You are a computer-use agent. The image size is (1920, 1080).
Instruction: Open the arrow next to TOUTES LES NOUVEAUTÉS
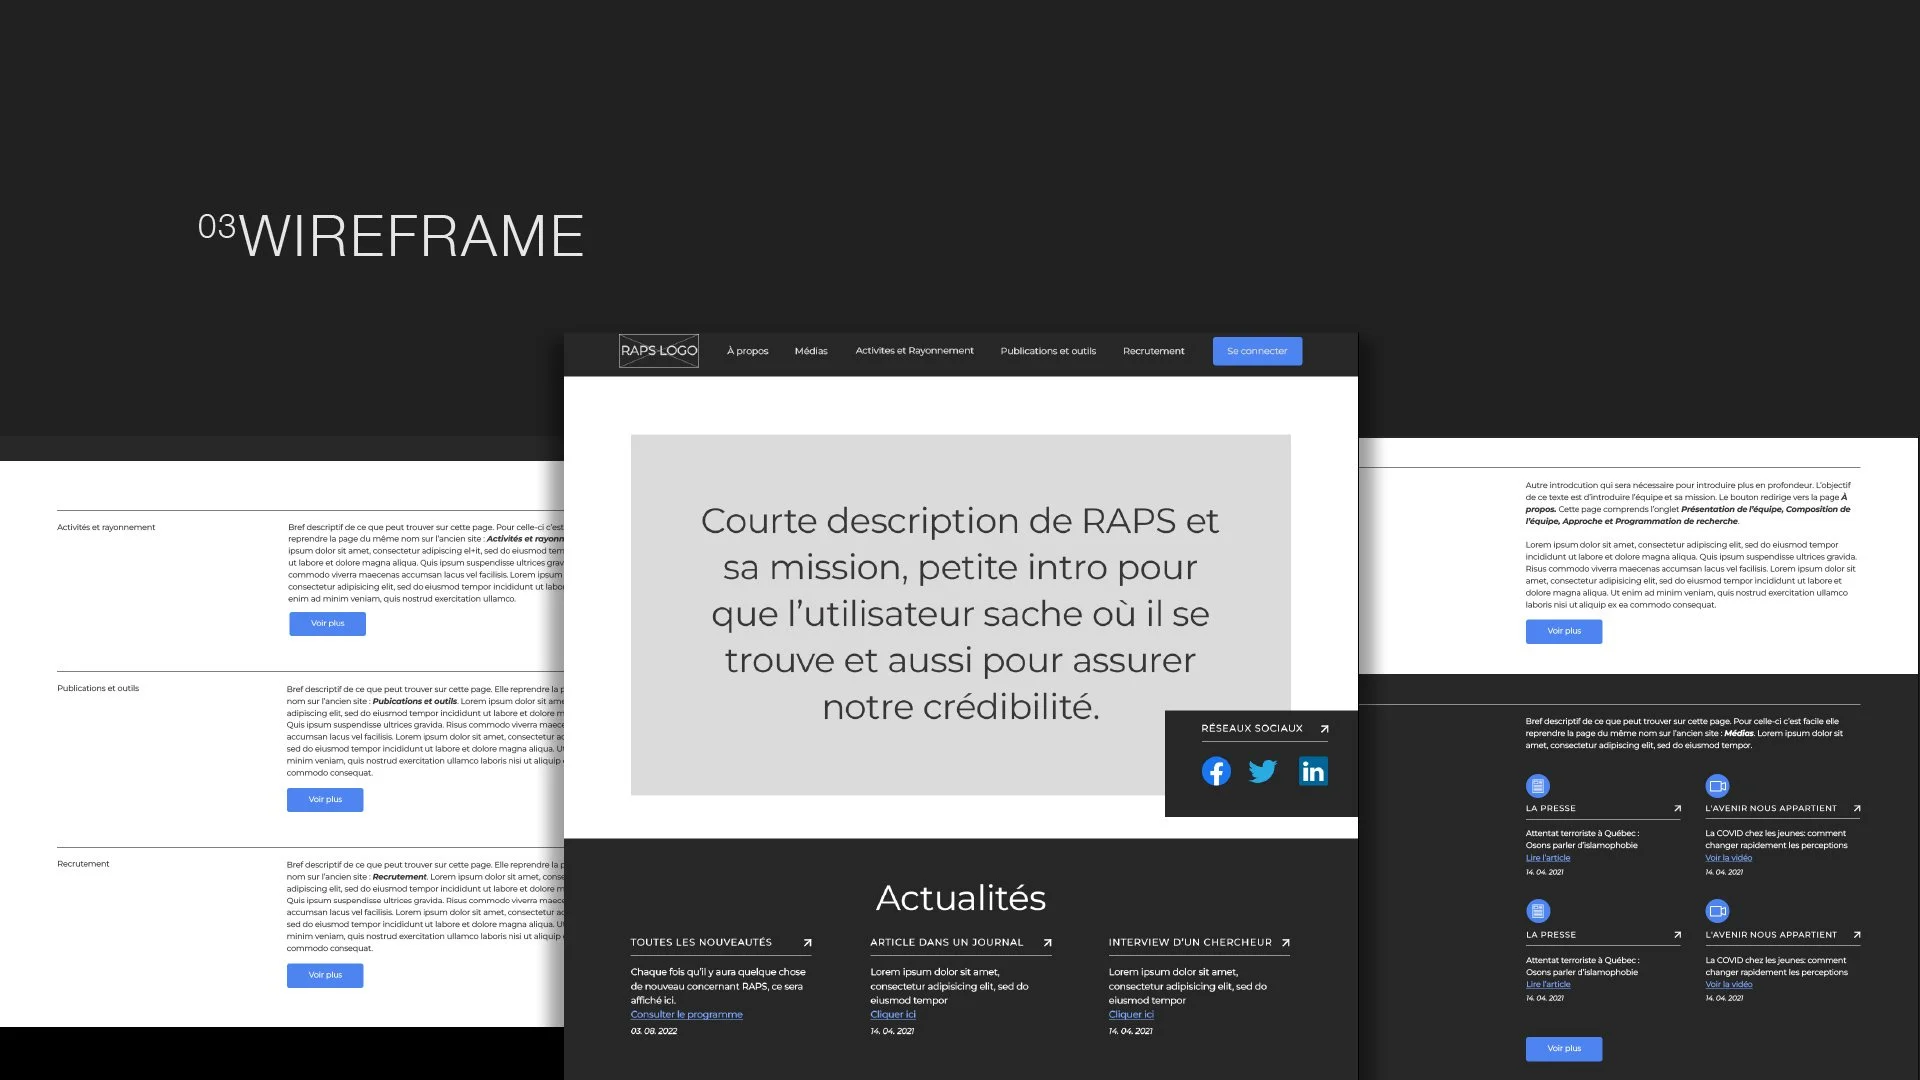(806, 942)
